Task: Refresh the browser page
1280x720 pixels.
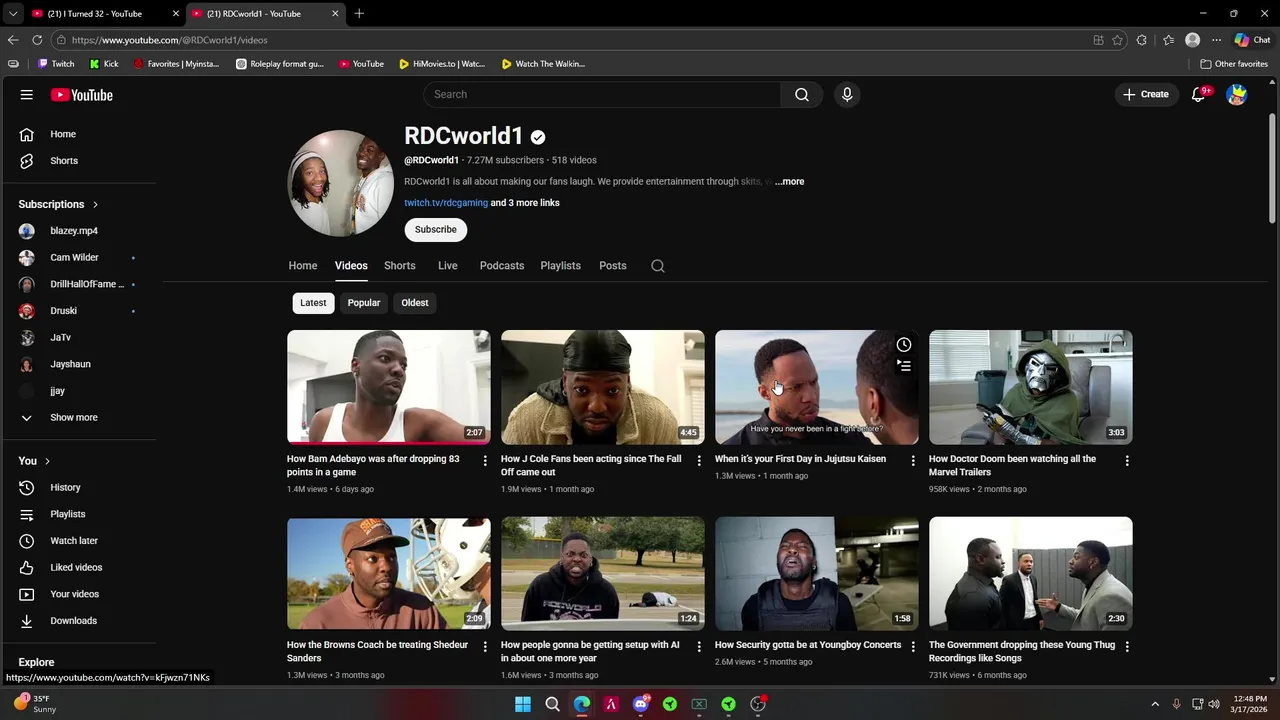Action: [37, 40]
